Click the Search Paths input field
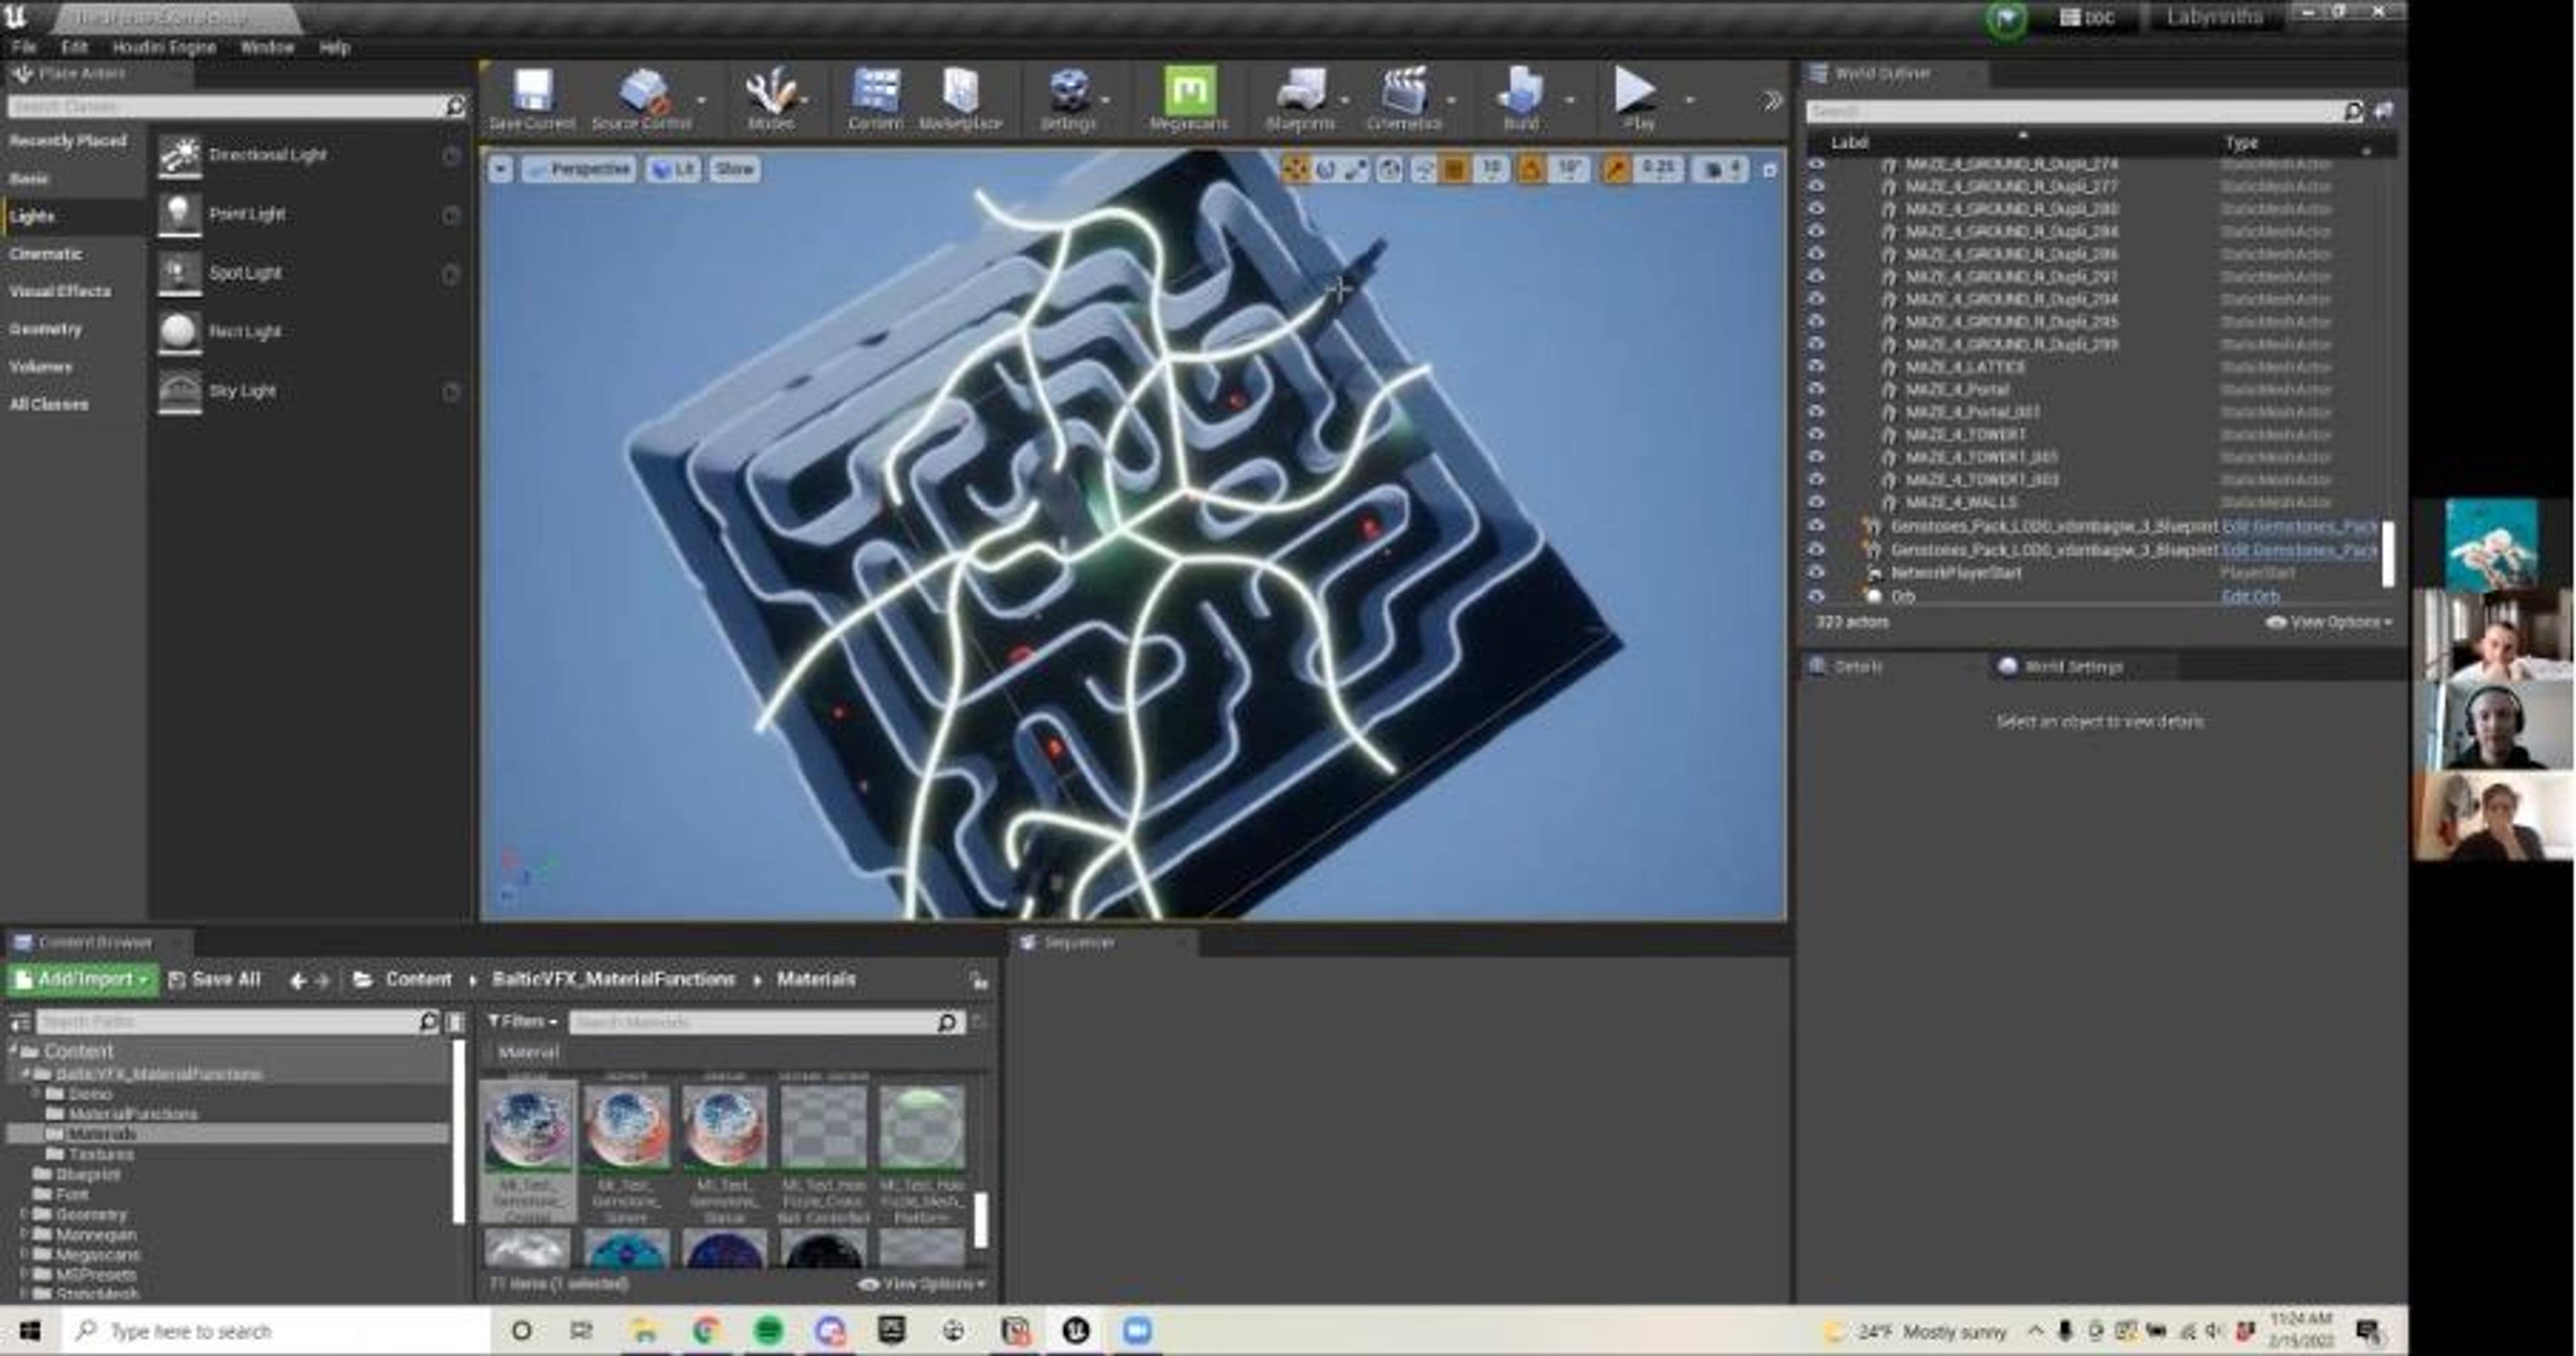This screenshot has height=1356, width=2576. point(238,1022)
